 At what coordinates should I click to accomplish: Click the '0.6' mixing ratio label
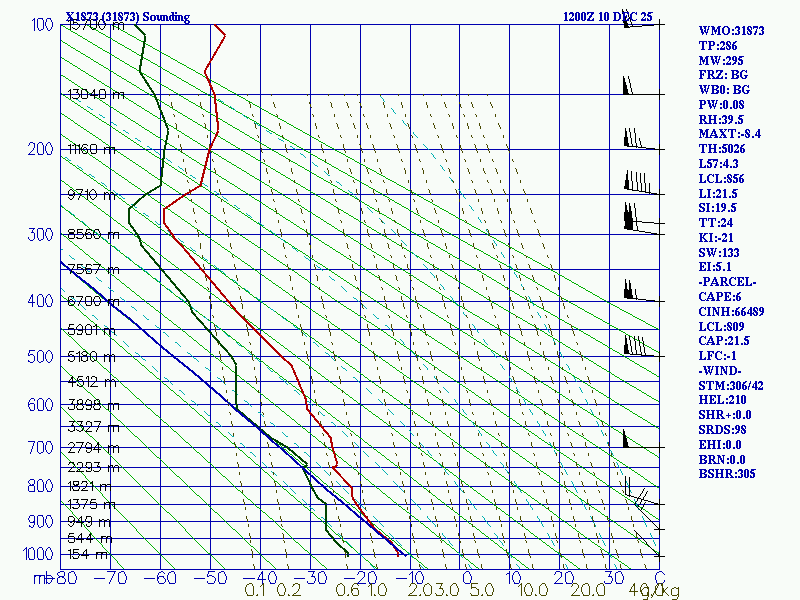[x=347, y=590]
